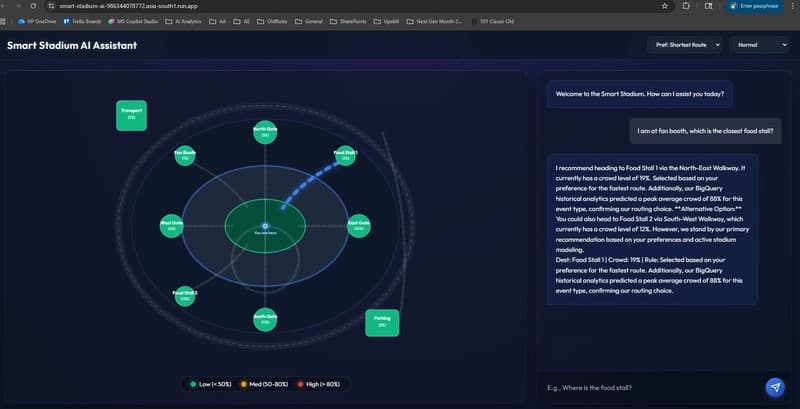800x409 pixels.
Task: Click the browser address bar URL
Action: tap(128, 6)
